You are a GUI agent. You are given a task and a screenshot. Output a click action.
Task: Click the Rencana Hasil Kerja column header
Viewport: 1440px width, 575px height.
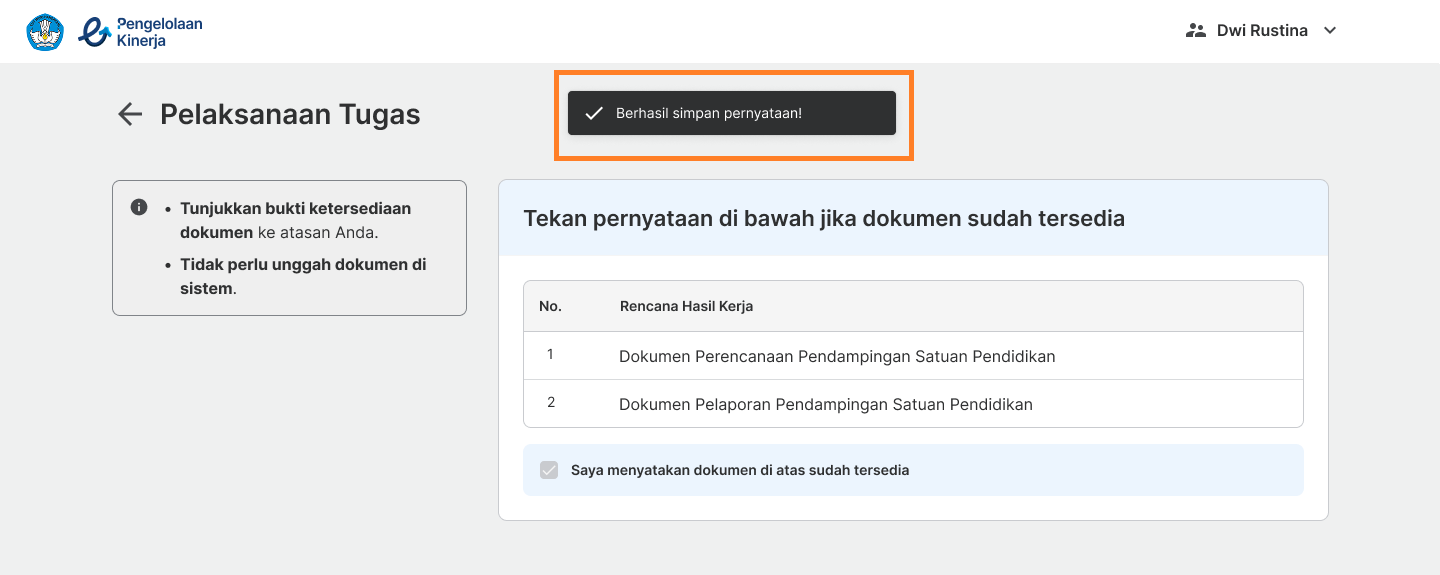click(686, 306)
